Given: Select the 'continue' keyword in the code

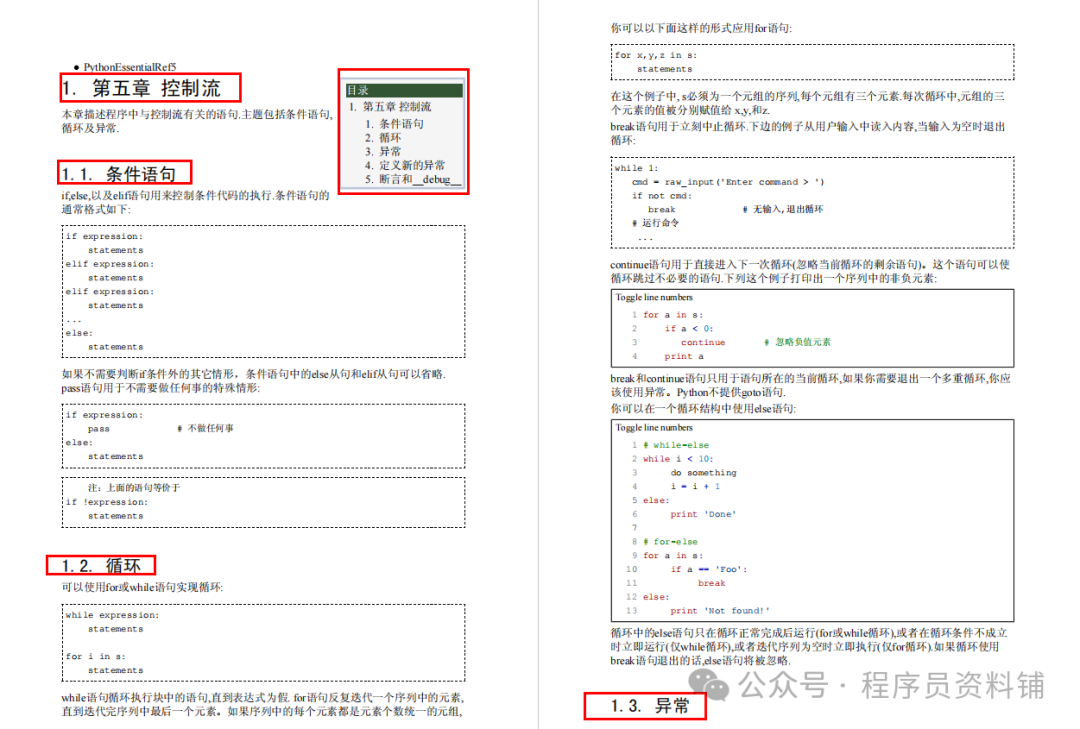Looking at the screenshot, I should tap(703, 342).
